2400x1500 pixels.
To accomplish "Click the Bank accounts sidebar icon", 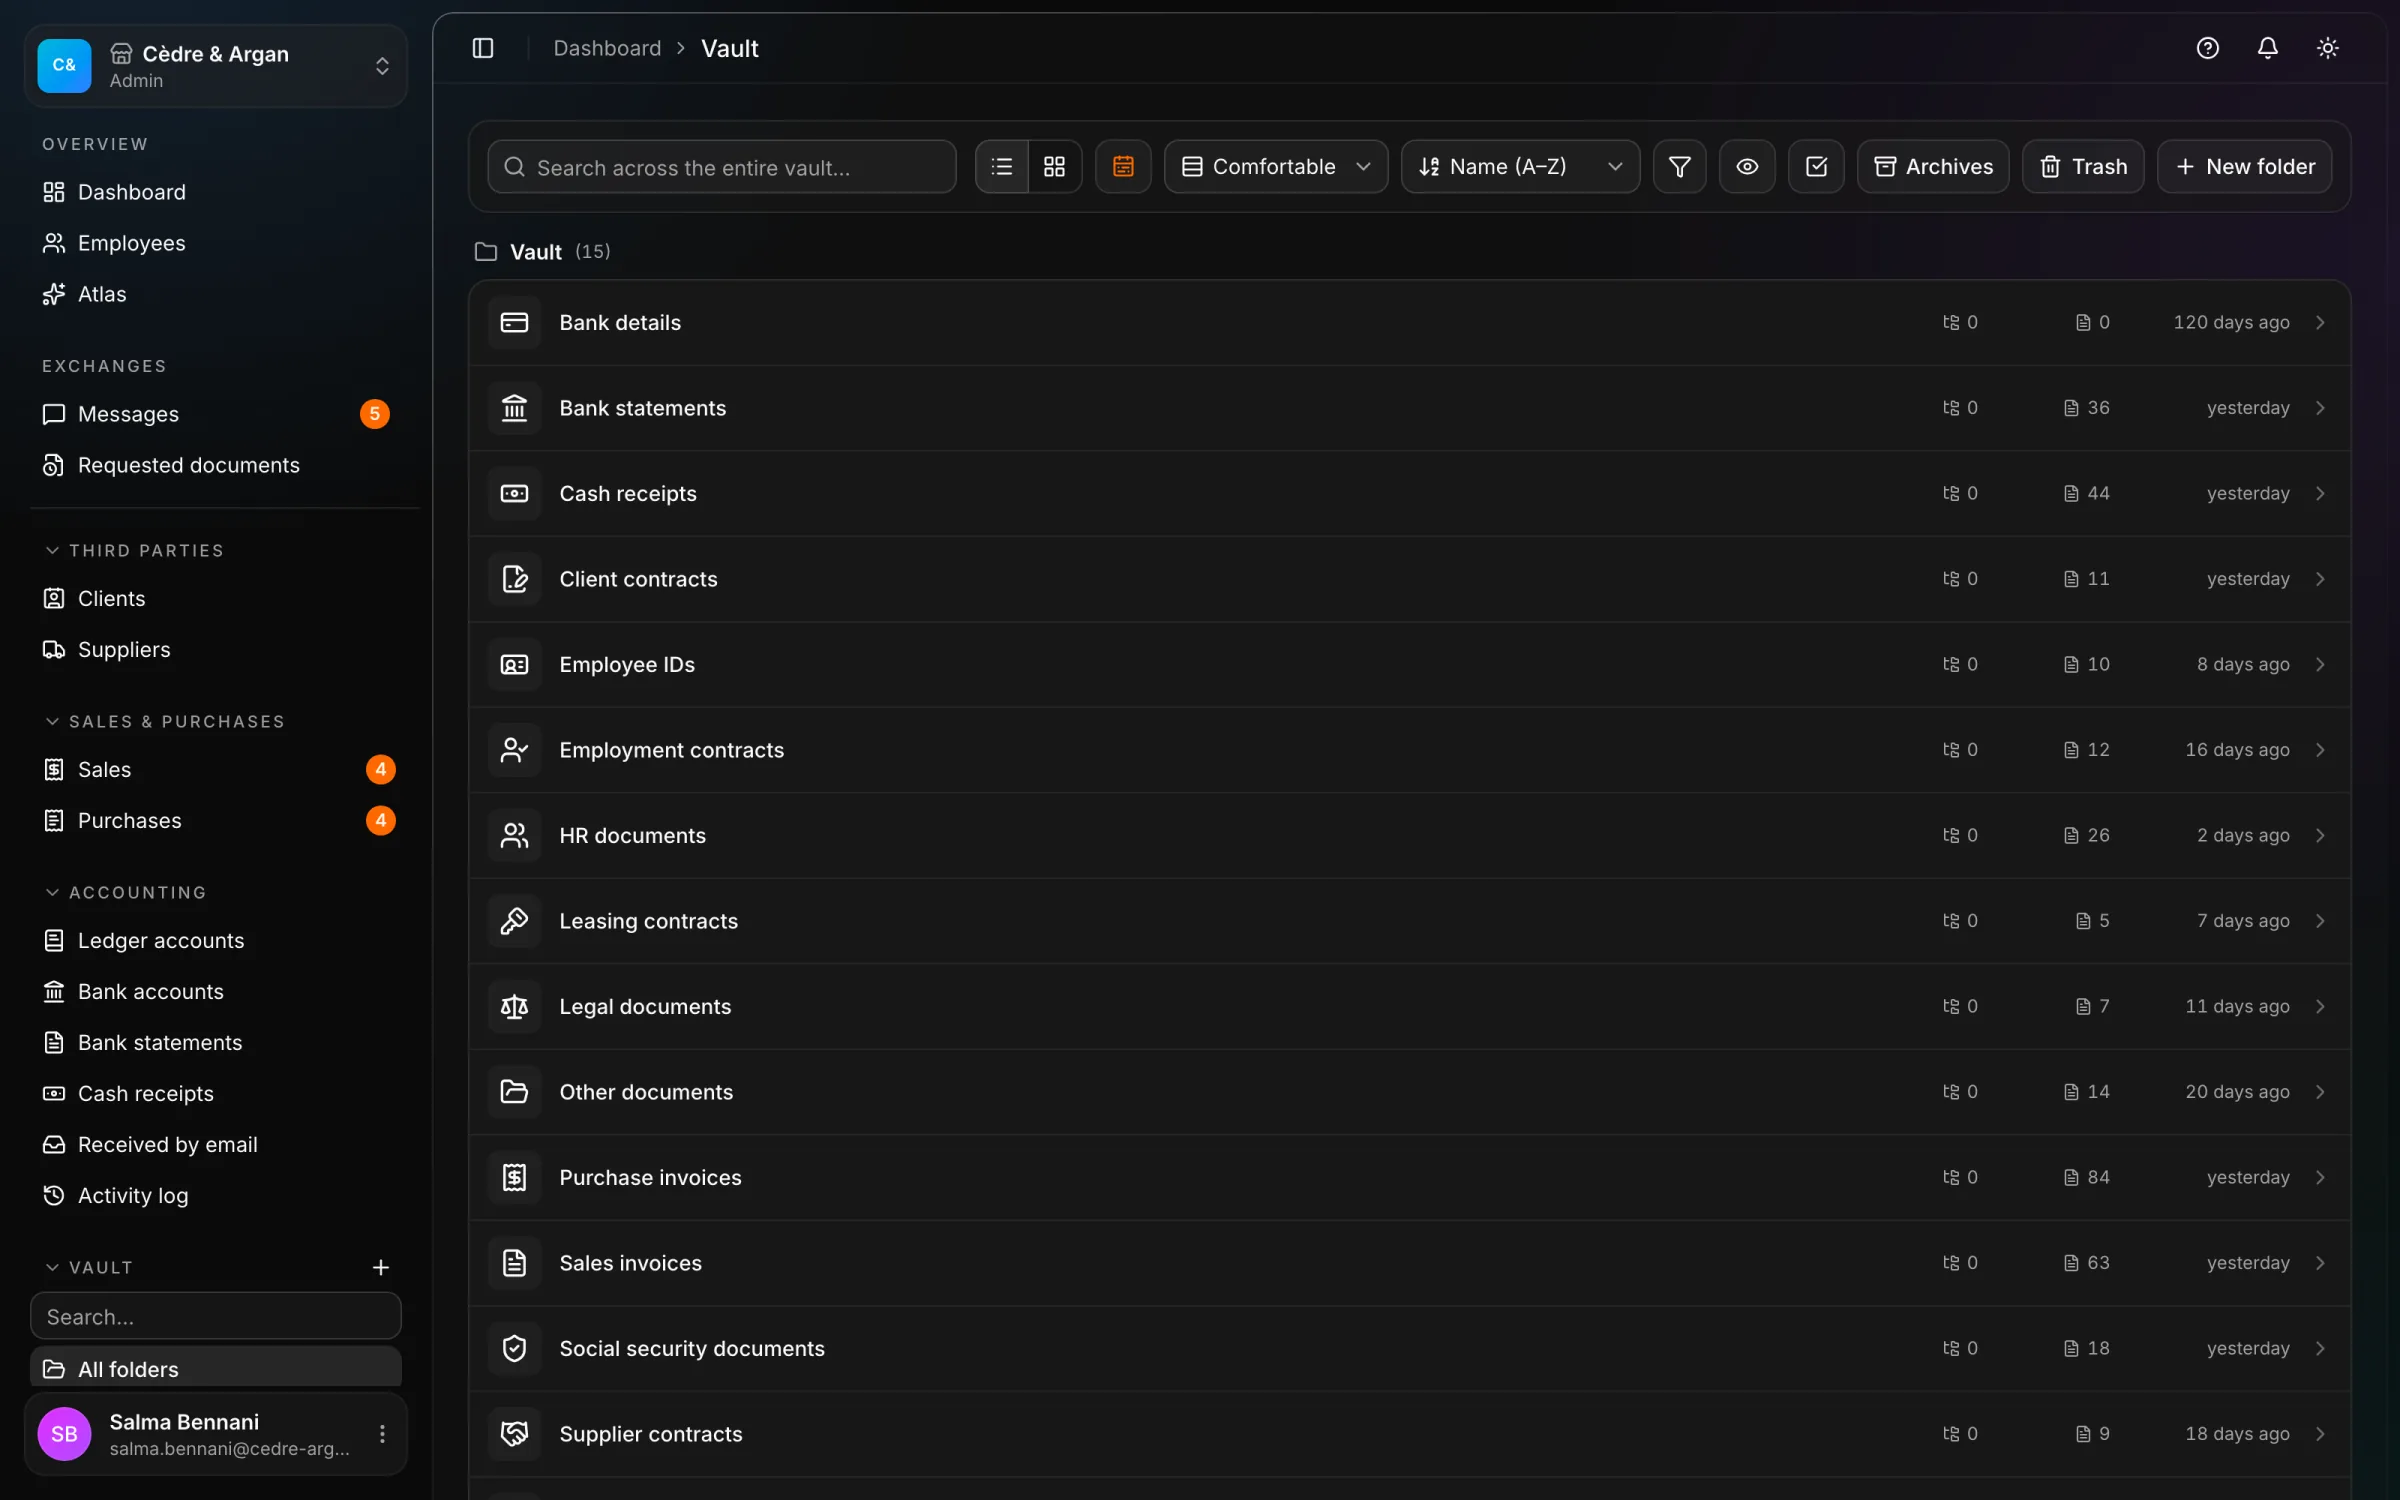I will (54, 992).
